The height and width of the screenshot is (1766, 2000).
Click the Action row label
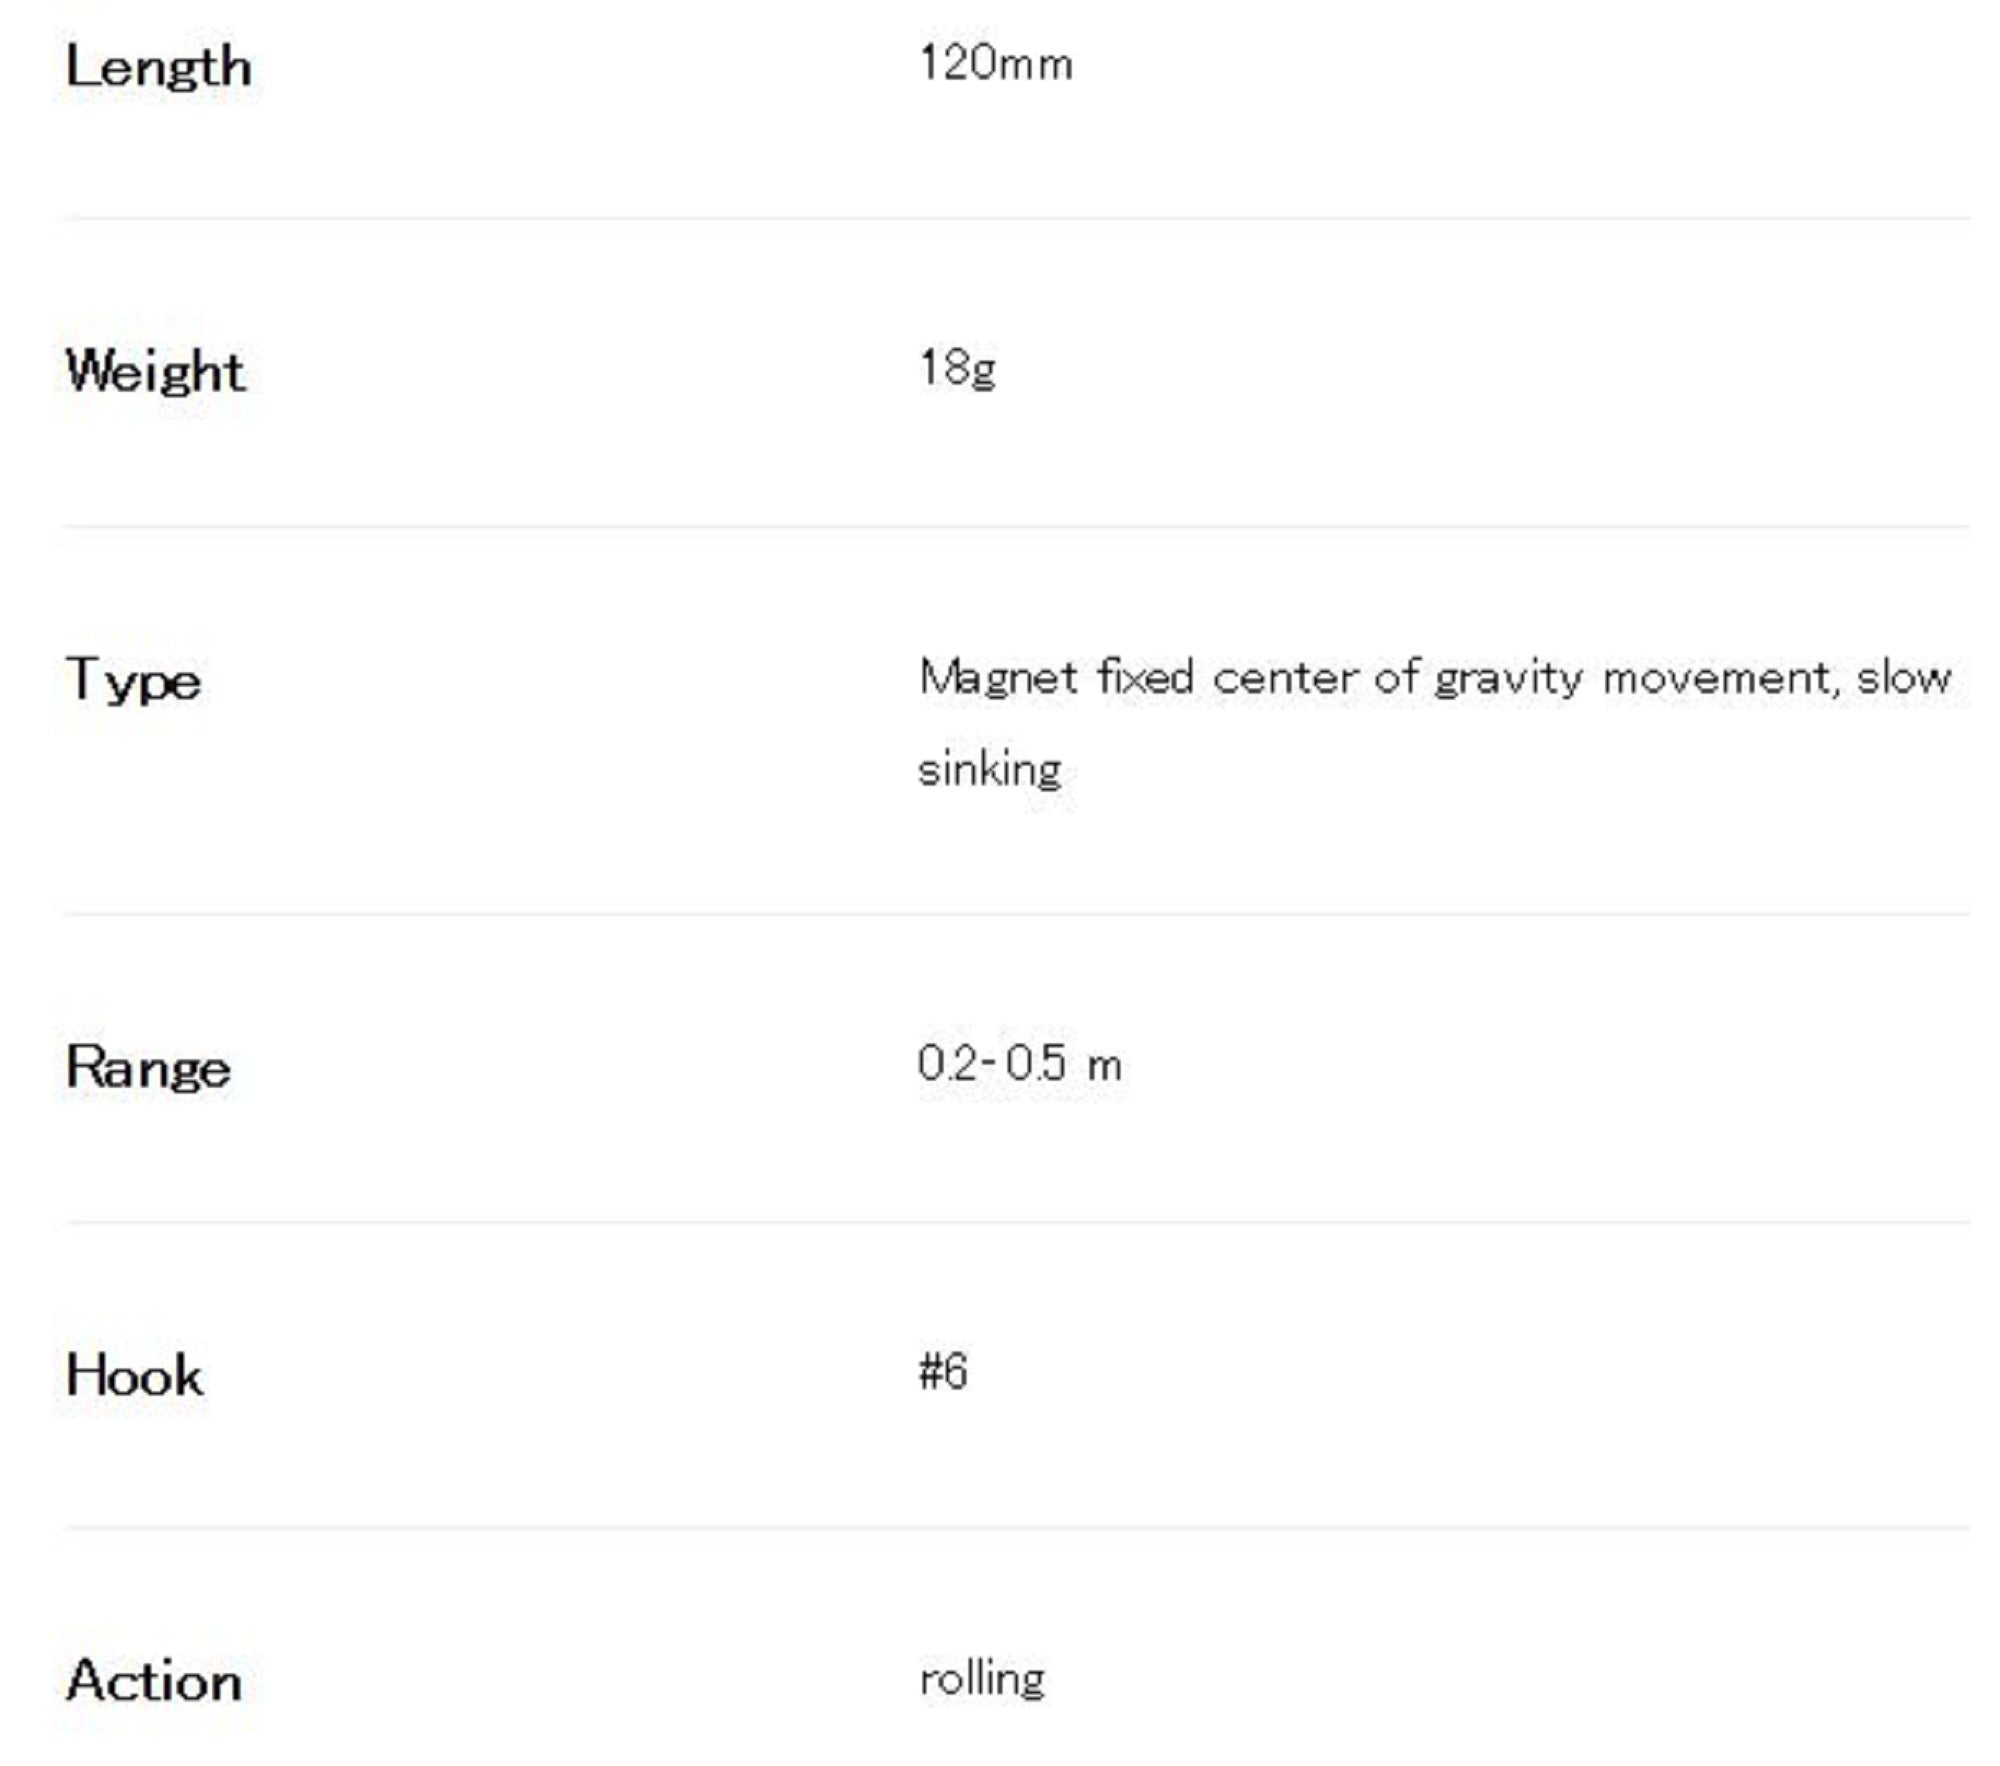pyautogui.click(x=154, y=1681)
